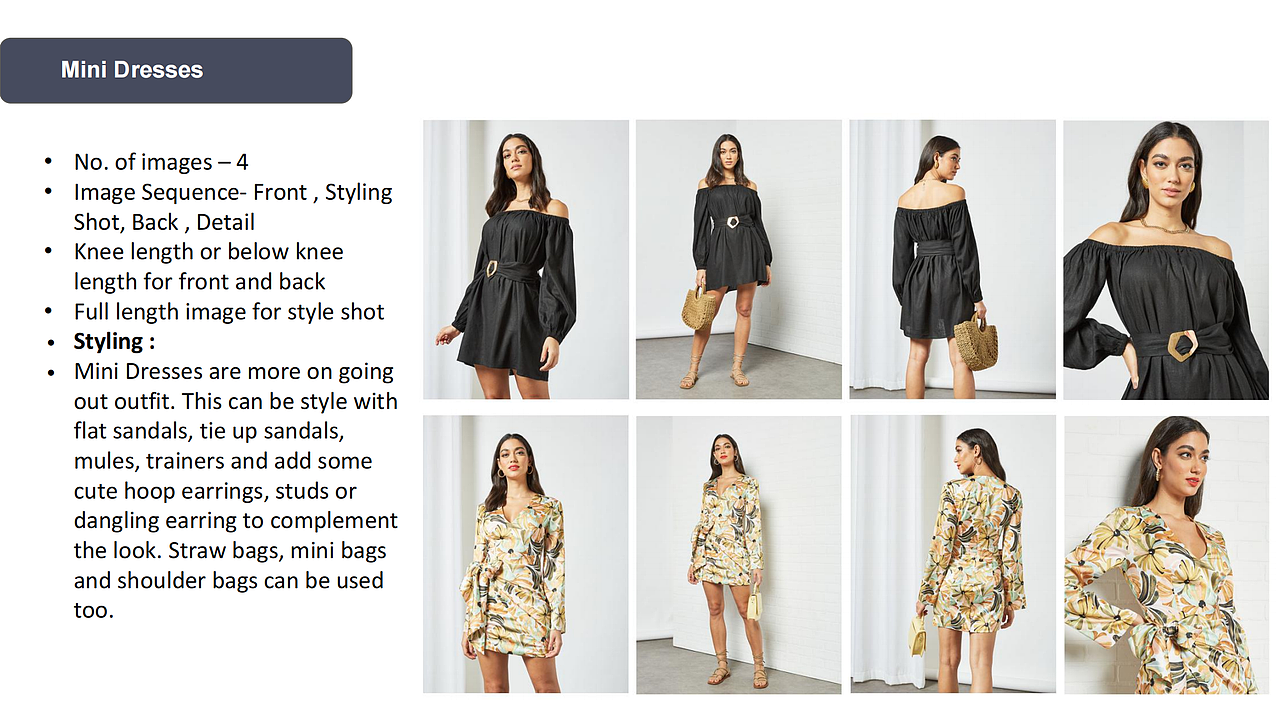Click the bold 'Styling :' heading
This screenshot has height=720, width=1280.
pos(114,342)
